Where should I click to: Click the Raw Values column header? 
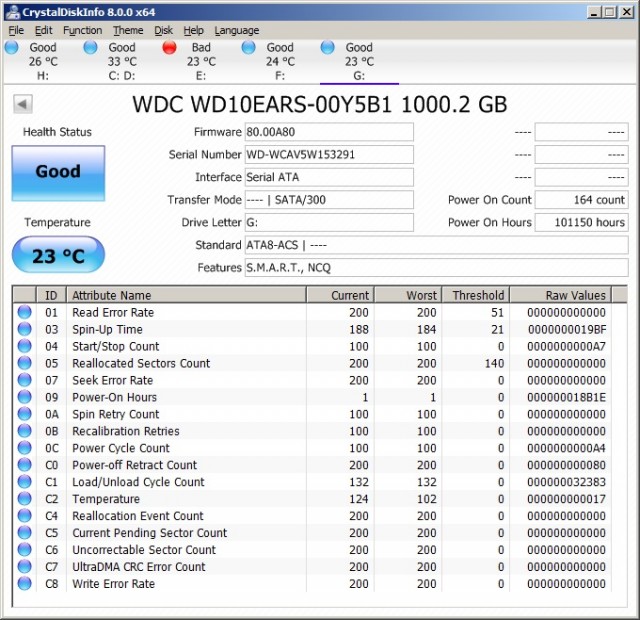click(561, 295)
